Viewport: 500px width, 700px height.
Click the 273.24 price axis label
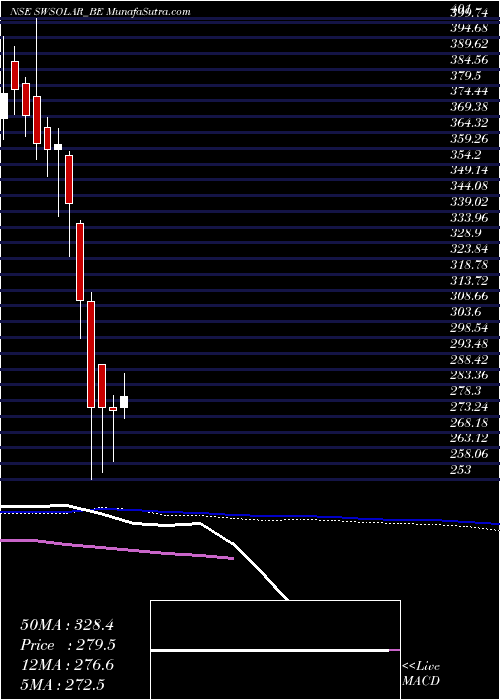pos(470,406)
